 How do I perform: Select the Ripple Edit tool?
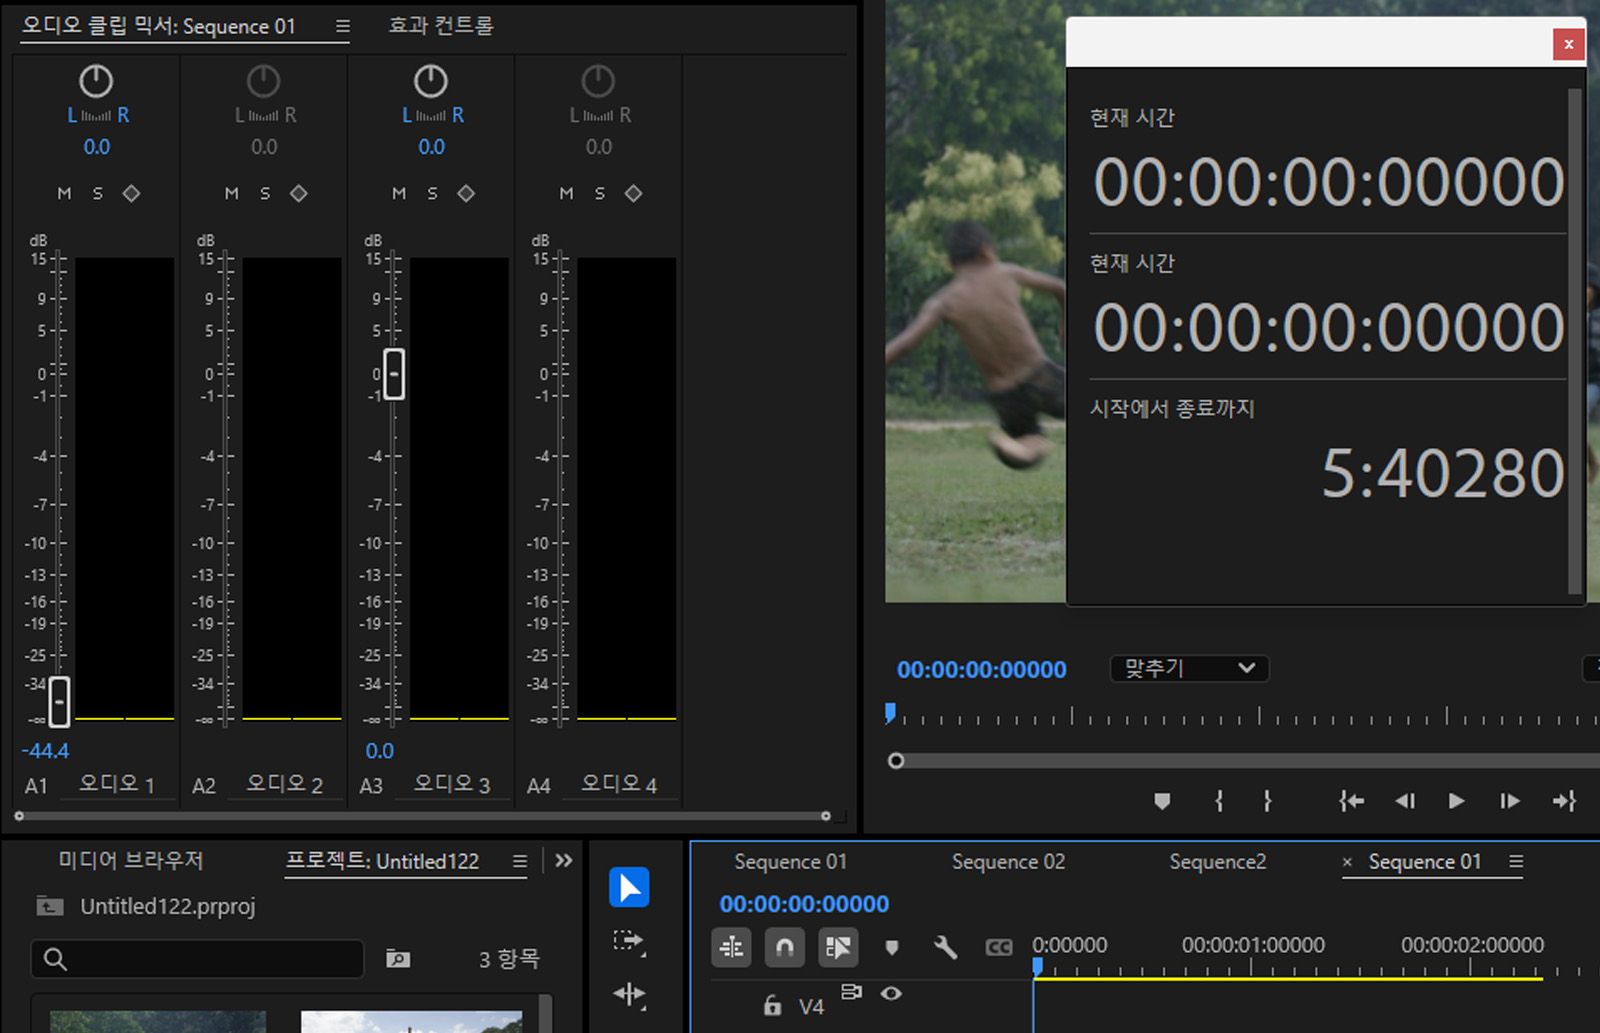coord(629,994)
